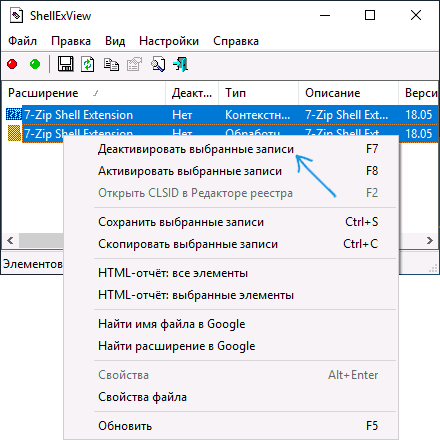Image resolution: width=440 pixels, height=440 pixels.
Task: Open the Правка menu
Action: (71, 41)
